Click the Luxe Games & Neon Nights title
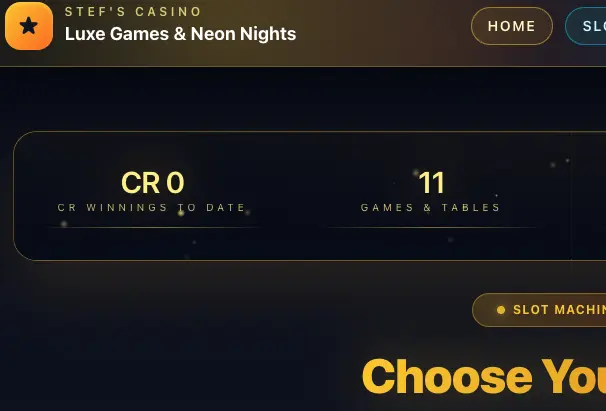The height and width of the screenshot is (411, 606). 180,34
